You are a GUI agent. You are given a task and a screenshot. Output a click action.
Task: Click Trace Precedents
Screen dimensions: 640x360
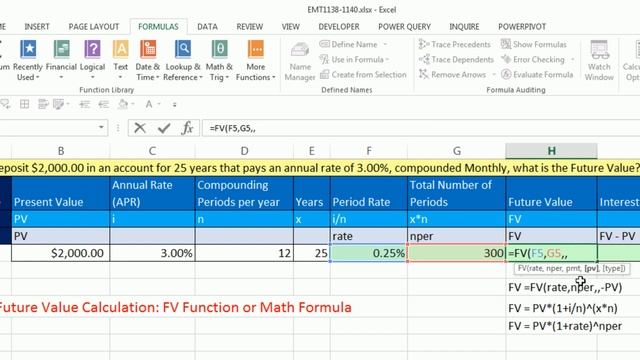(455, 44)
